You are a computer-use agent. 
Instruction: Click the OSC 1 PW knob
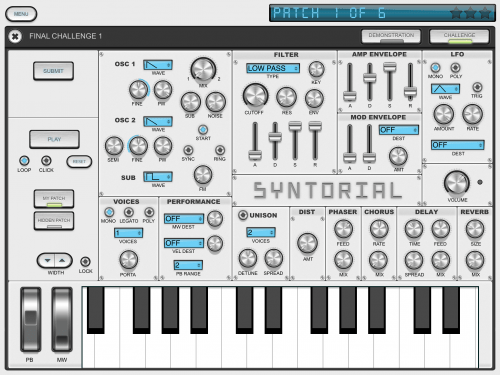[x=163, y=90]
